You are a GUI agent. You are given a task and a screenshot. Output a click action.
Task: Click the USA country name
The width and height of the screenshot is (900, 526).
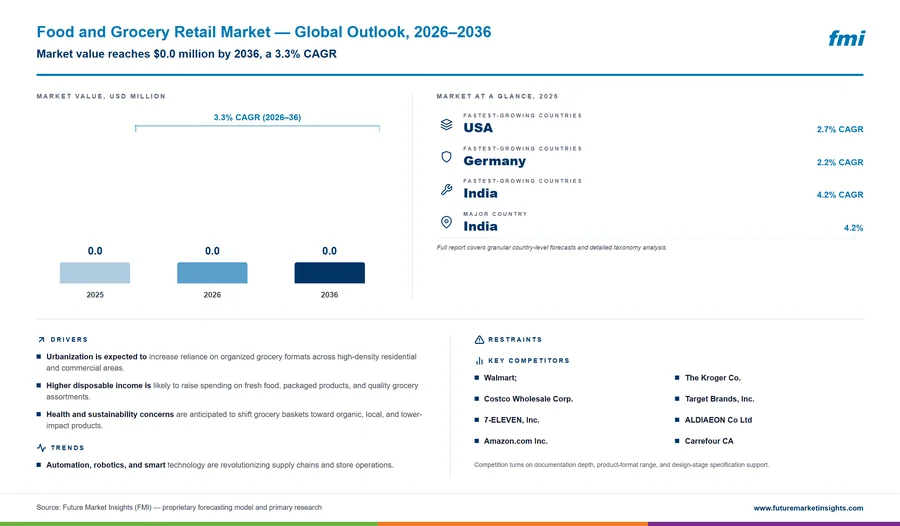click(x=478, y=128)
